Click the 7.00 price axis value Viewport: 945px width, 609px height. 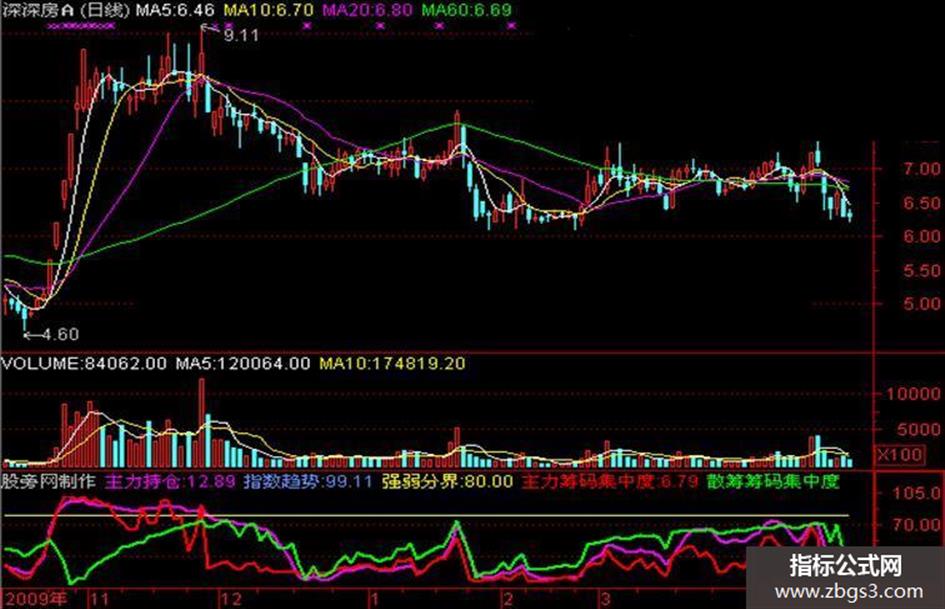pos(922,169)
